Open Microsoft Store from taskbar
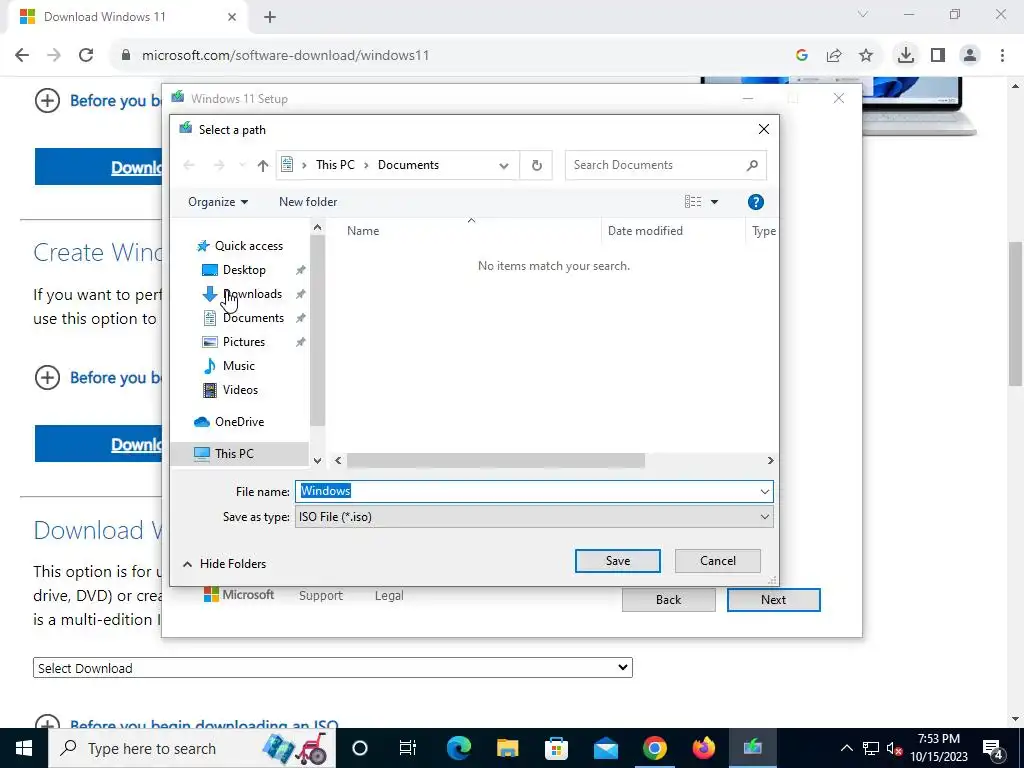 pyautogui.click(x=556, y=748)
